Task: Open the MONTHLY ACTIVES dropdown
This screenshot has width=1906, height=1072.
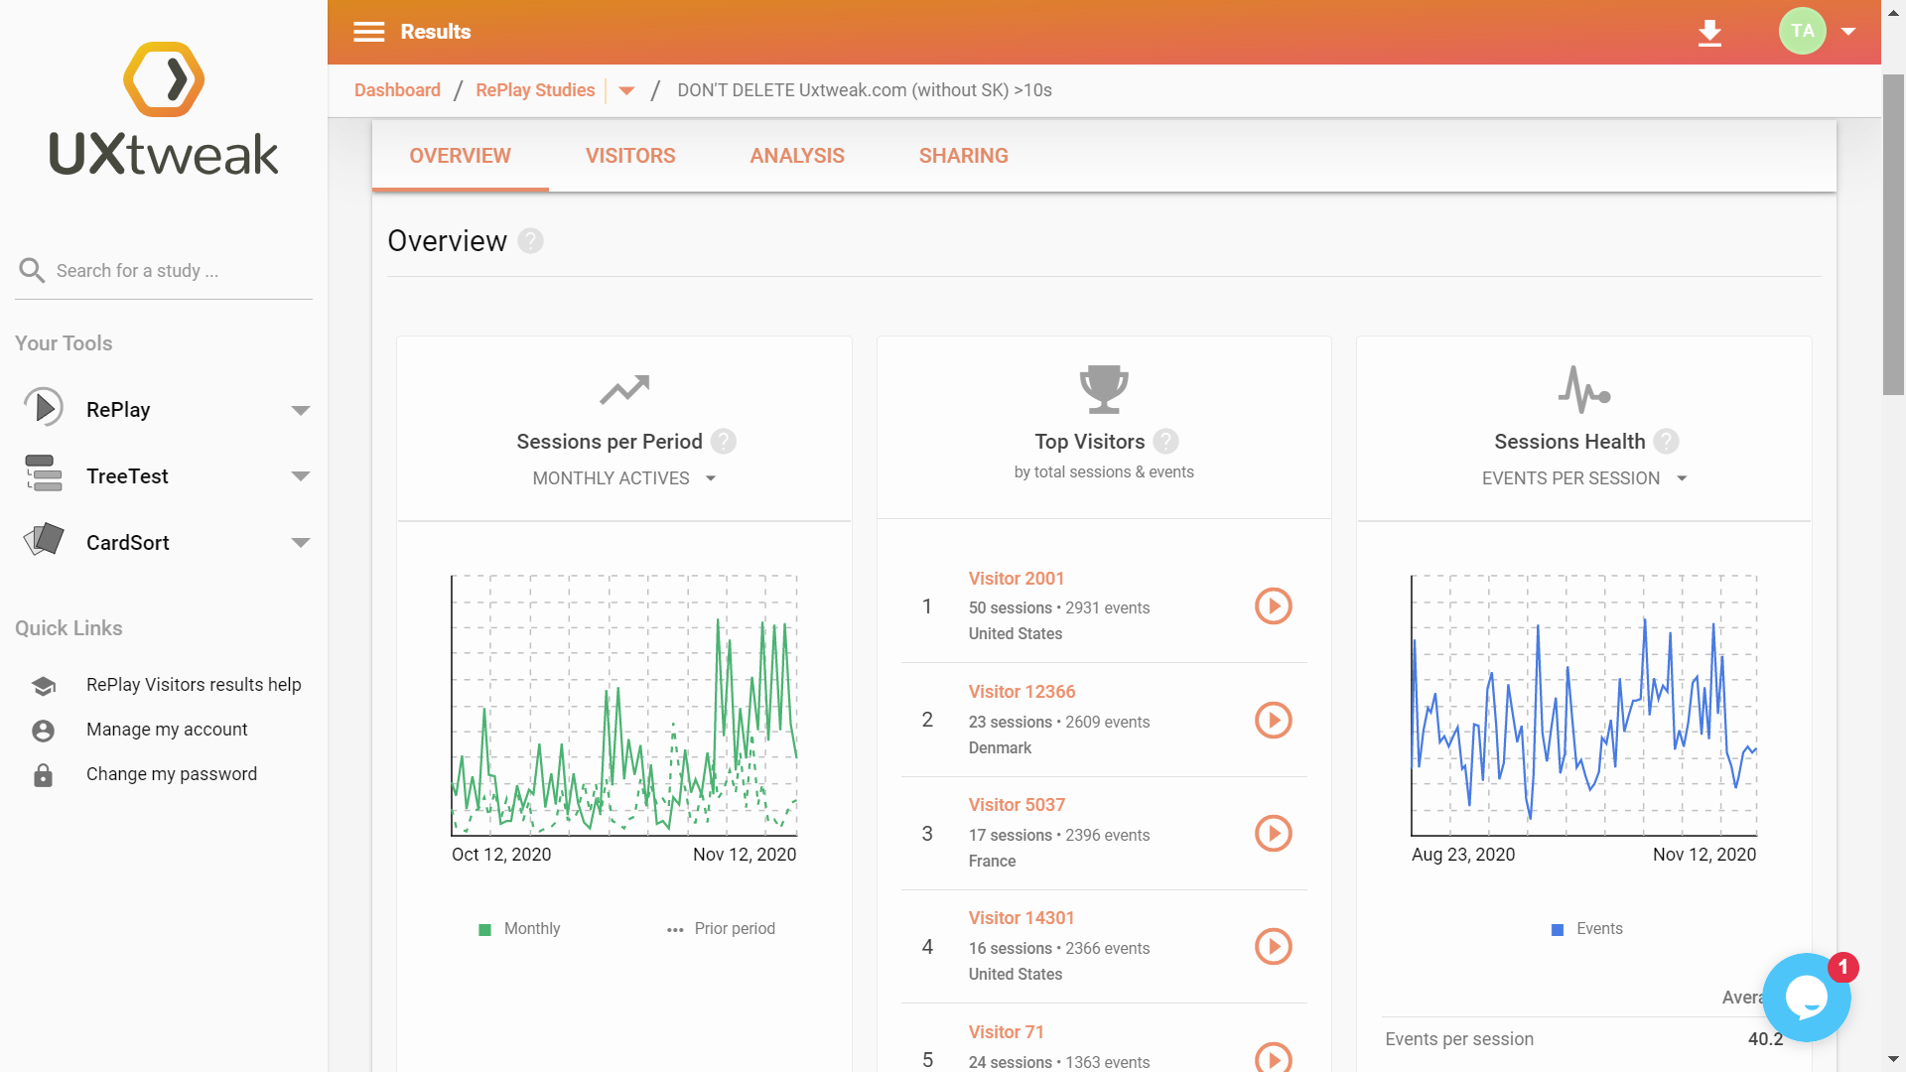Action: click(624, 479)
